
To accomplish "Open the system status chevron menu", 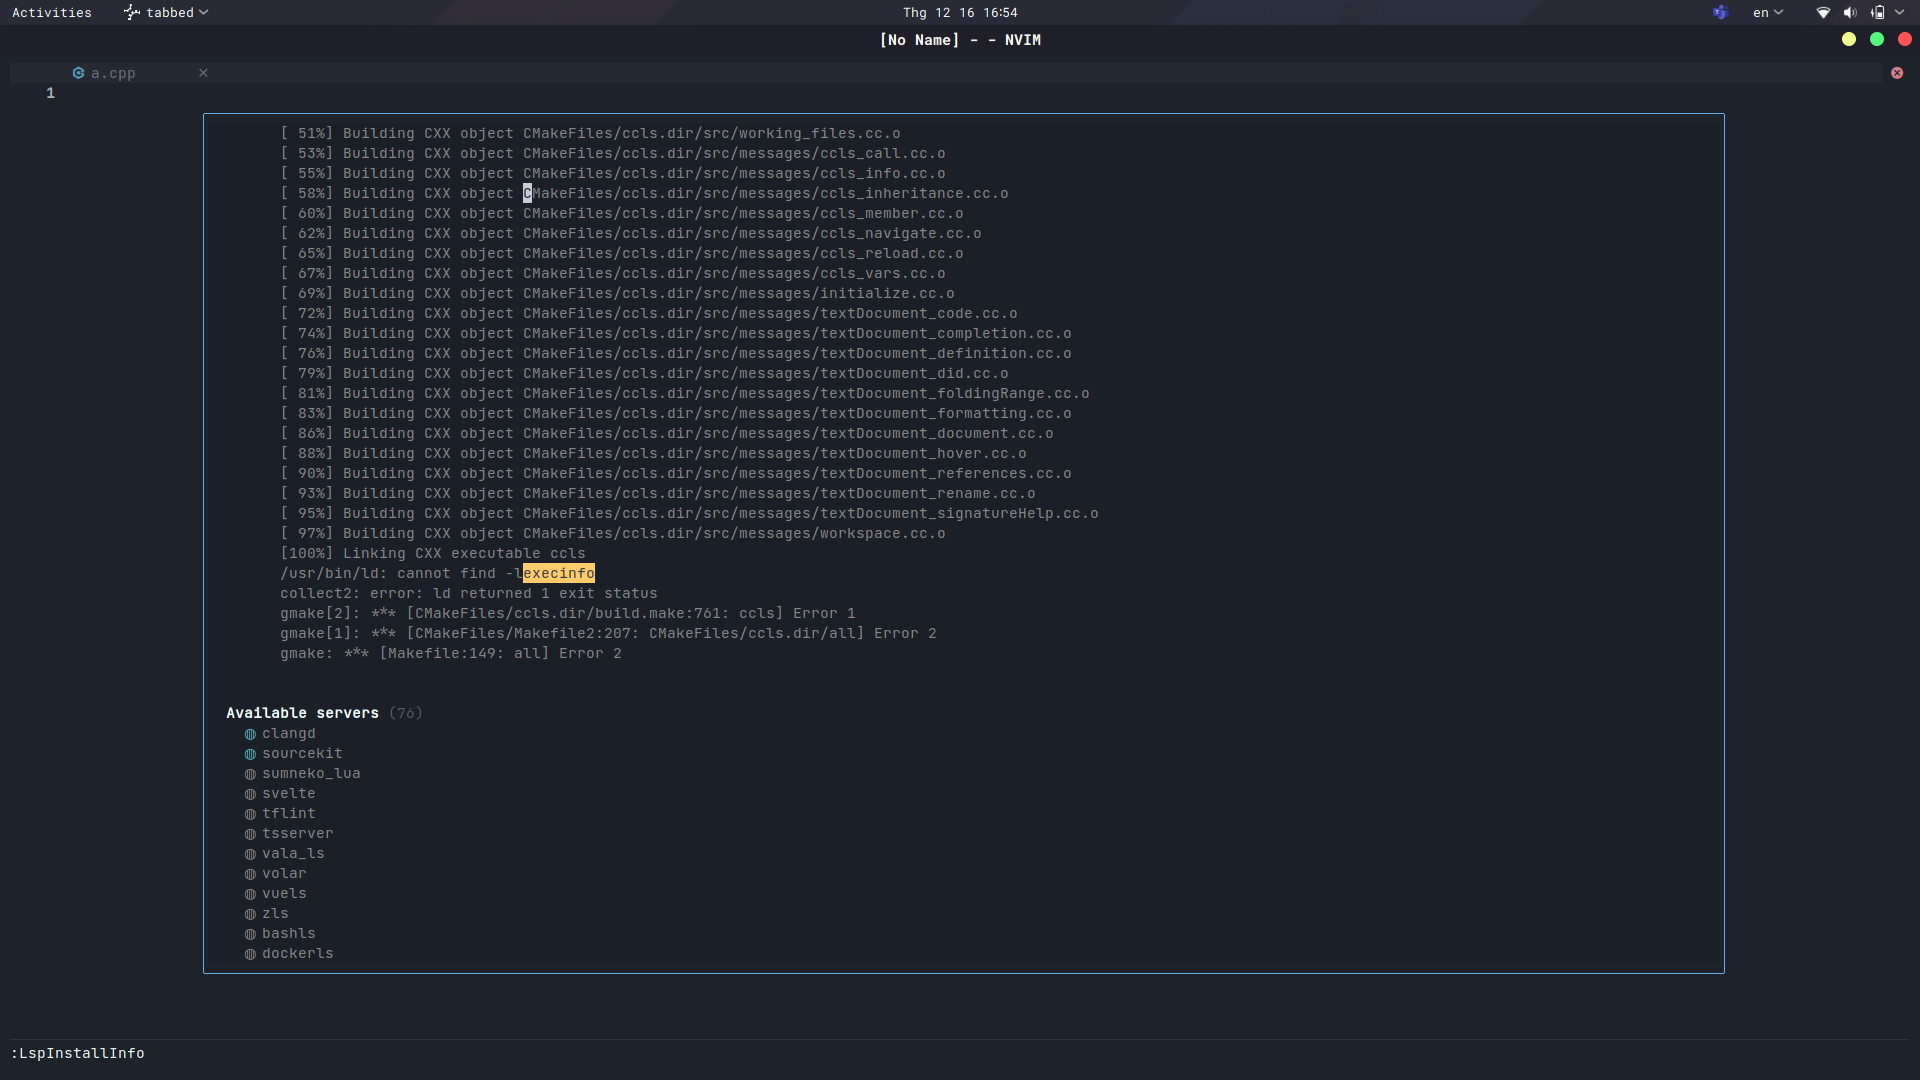I will point(1899,12).
